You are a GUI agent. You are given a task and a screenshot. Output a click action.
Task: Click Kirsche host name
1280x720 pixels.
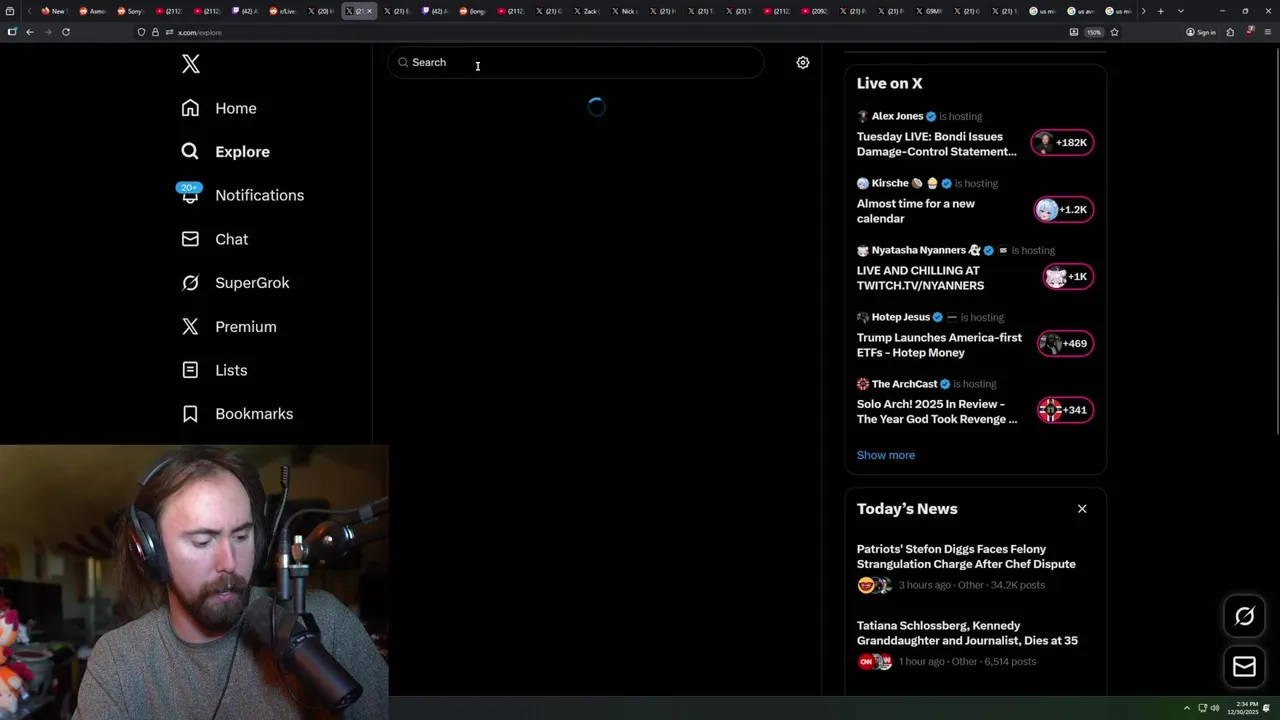(x=890, y=183)
